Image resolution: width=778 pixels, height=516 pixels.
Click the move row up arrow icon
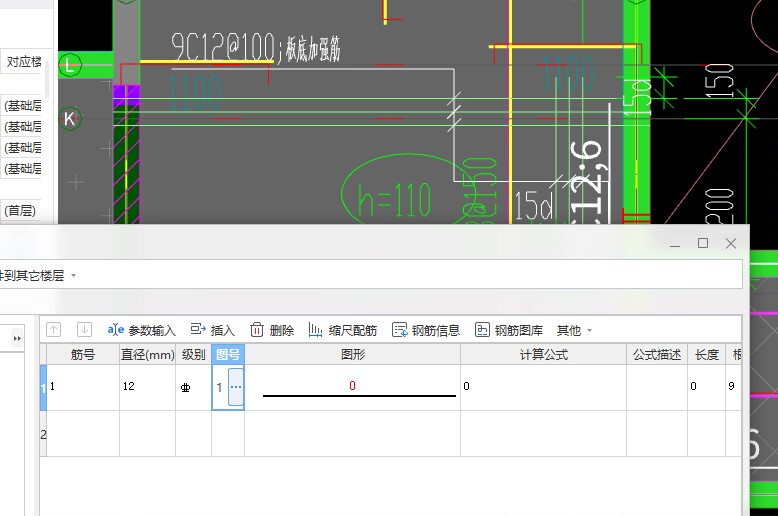click(x=54, y=329)
